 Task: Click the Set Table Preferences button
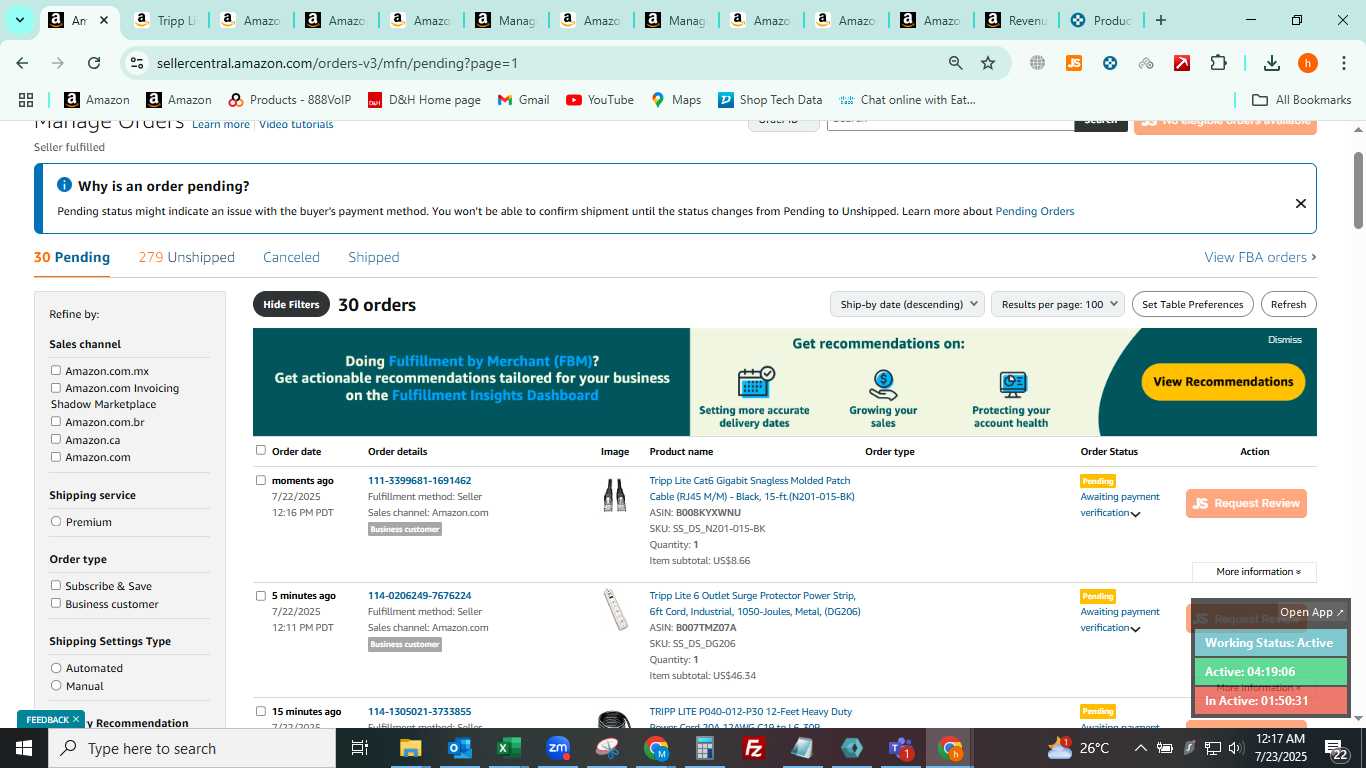pyautogui.click(x=1192, y=304)
